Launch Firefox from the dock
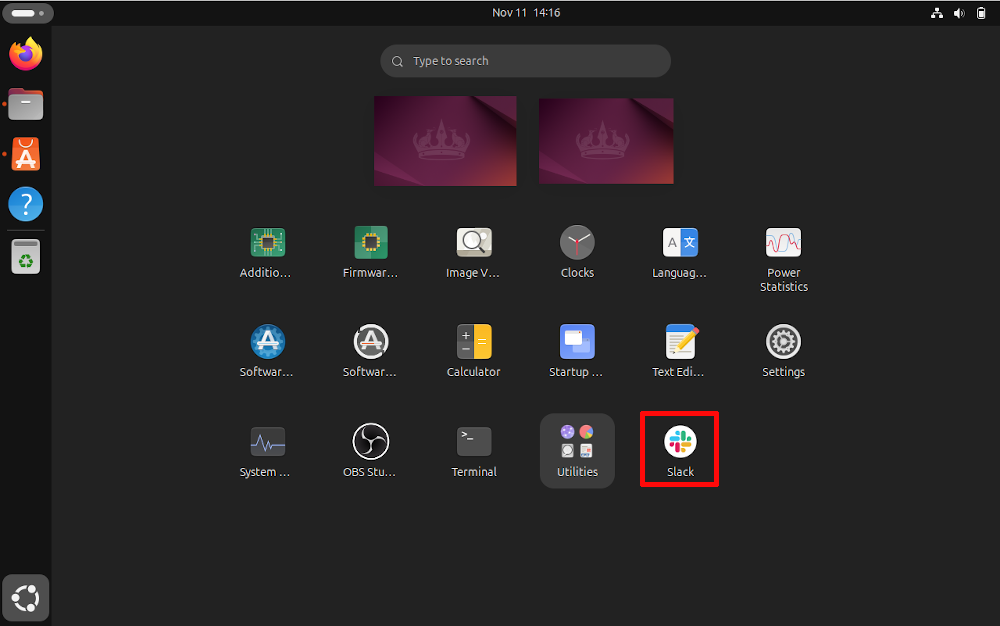1000x626 pixels. 26,54
